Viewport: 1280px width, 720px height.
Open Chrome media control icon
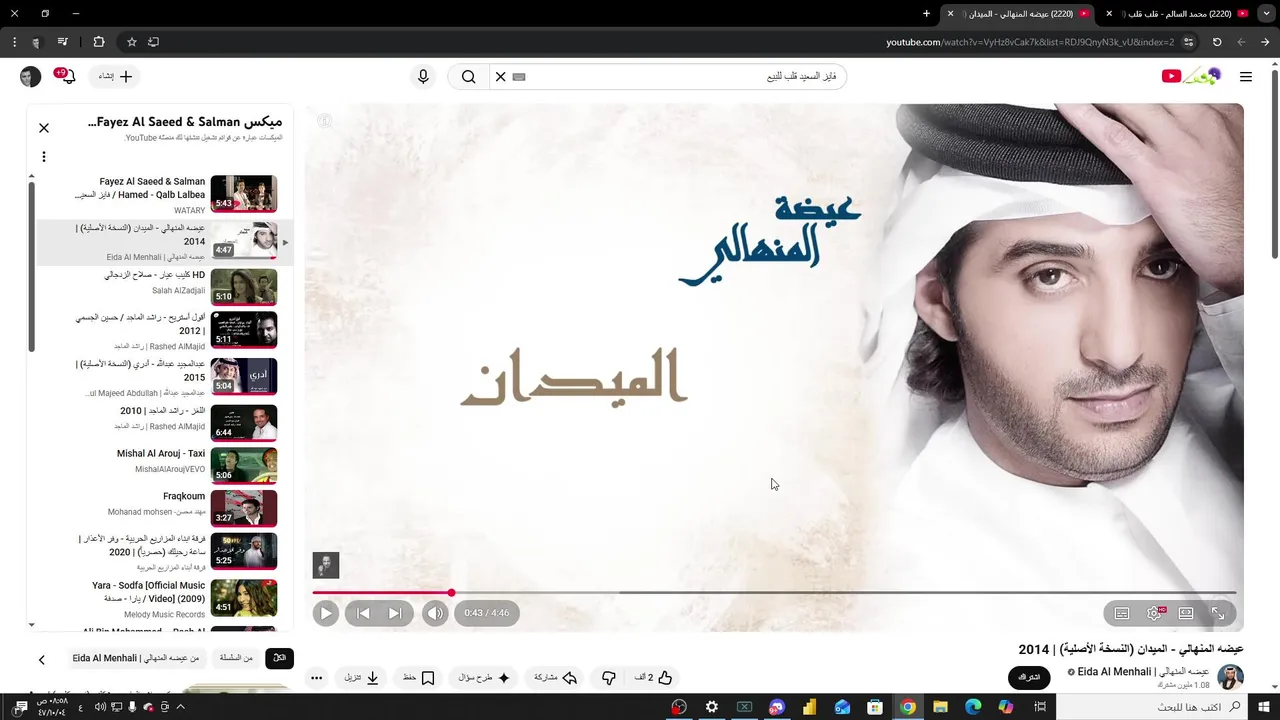tap(63, 42)
